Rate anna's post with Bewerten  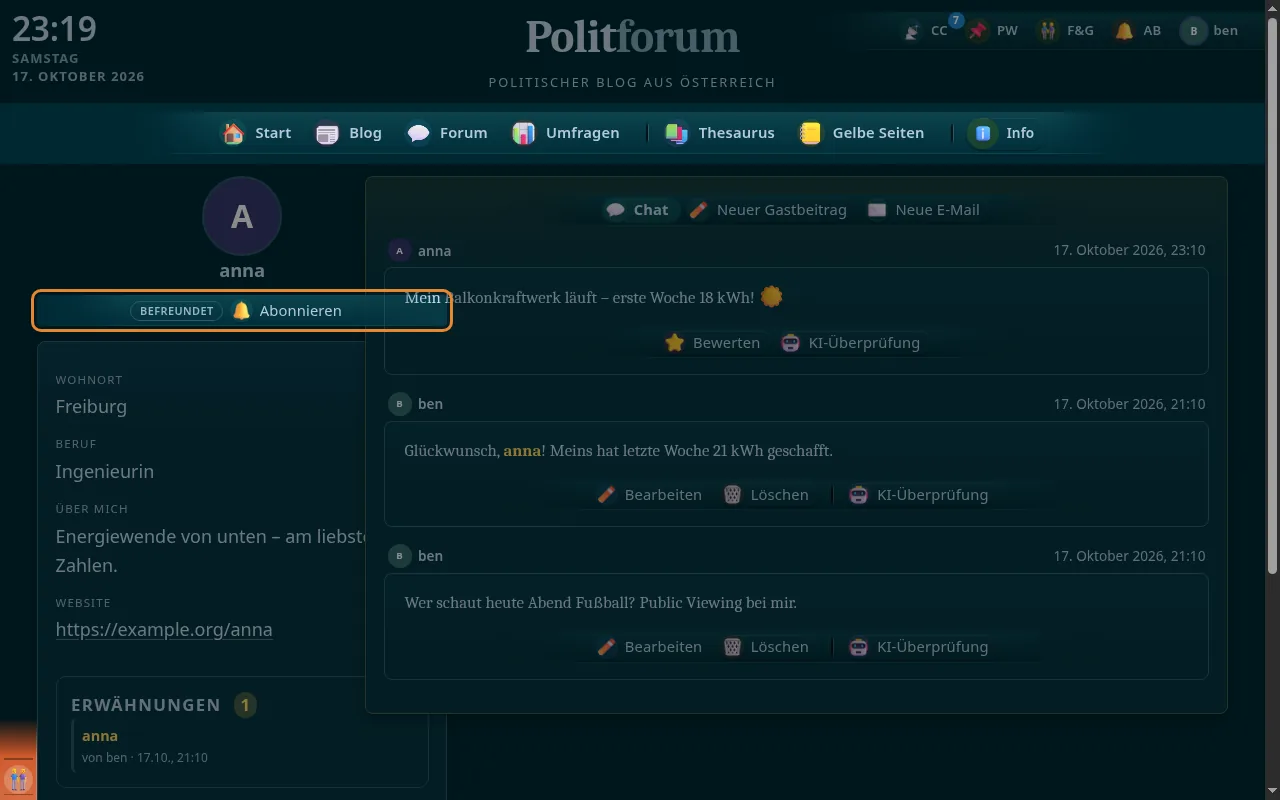click(712, 343)
